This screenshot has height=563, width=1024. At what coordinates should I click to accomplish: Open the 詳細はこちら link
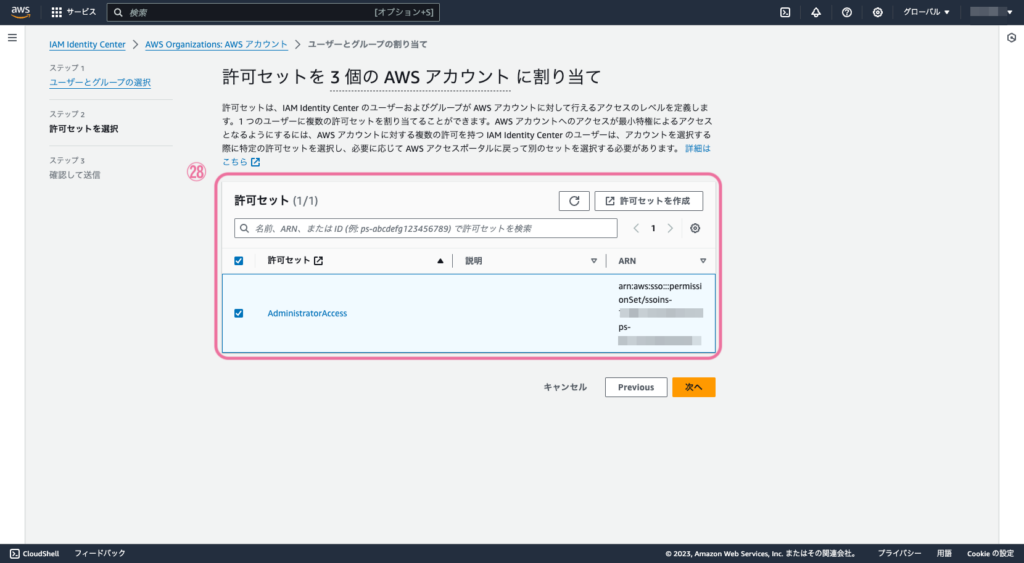point(697,148)
